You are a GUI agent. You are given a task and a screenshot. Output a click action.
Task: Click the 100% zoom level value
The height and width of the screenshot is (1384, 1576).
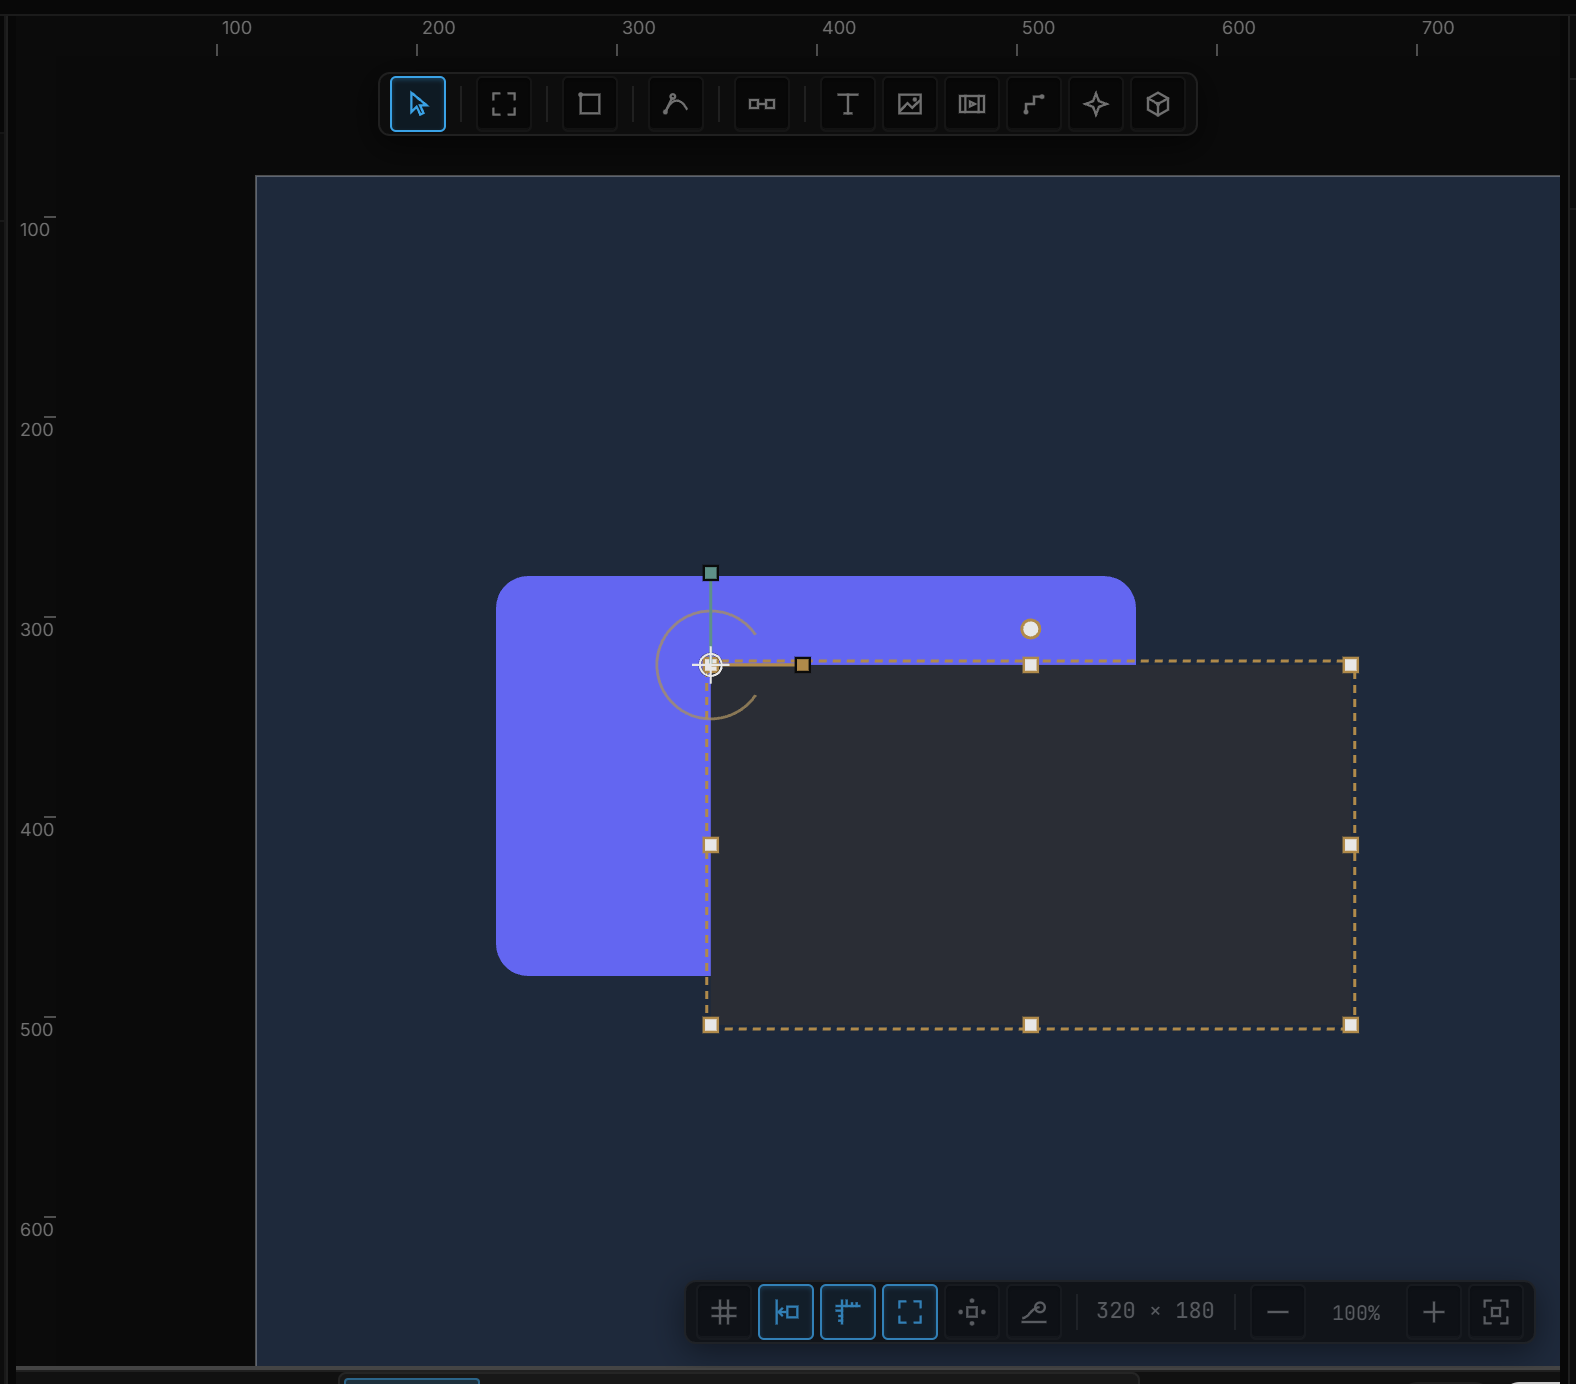[1356, 1313]
